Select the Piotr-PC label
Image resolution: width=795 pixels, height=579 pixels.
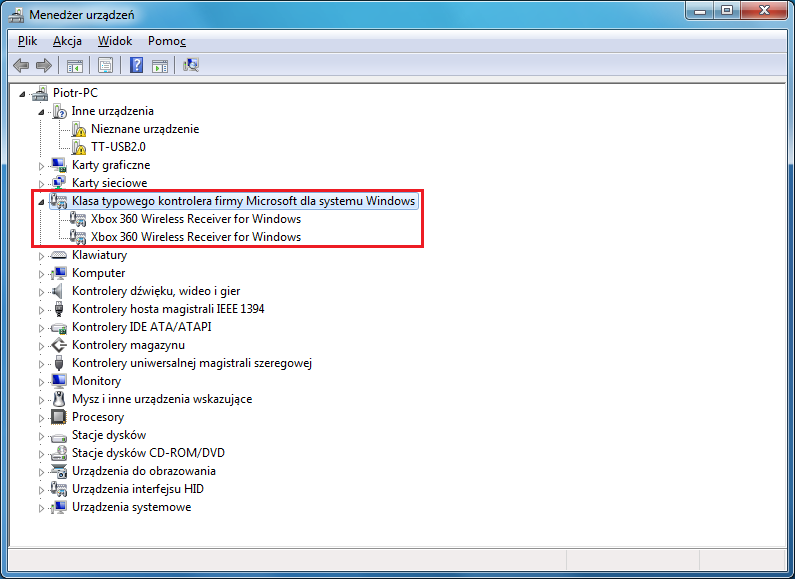(x=75, y=93)
